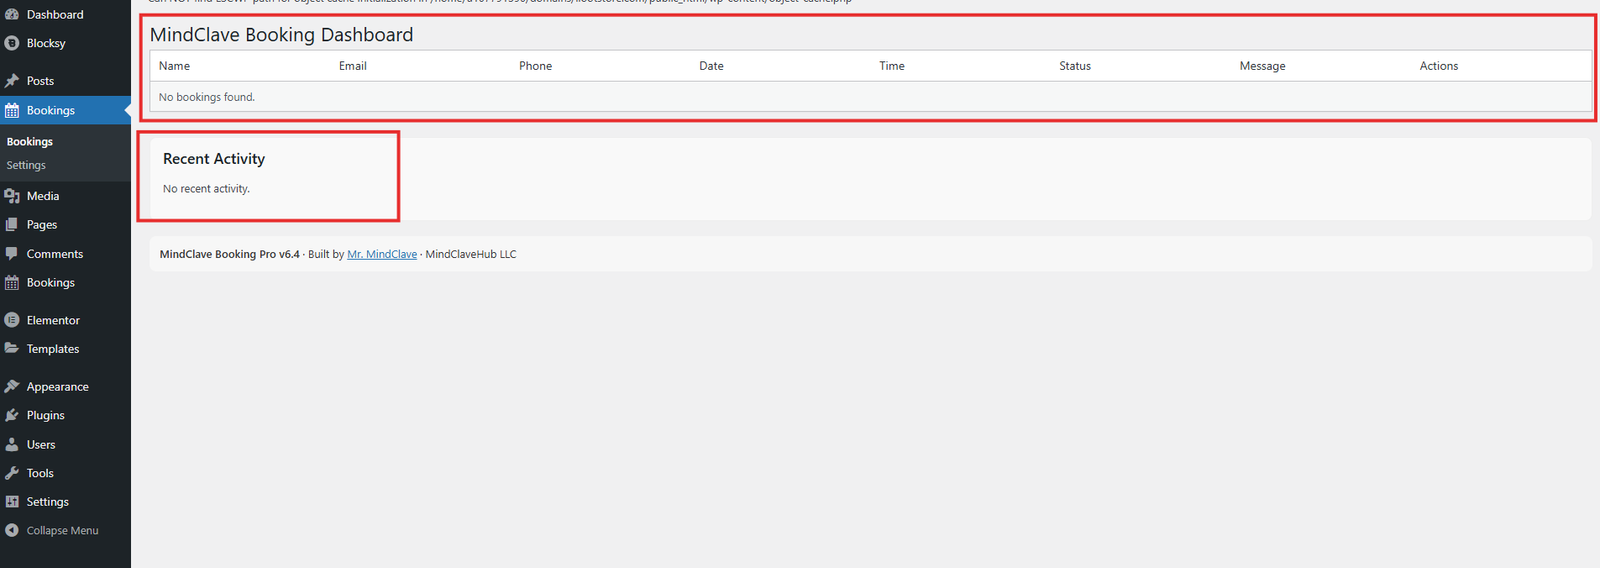This screenshot has height=568, width=1600.
Task: Click the Dashboard gauge icon in sidebar
Action: coord(12,15)
